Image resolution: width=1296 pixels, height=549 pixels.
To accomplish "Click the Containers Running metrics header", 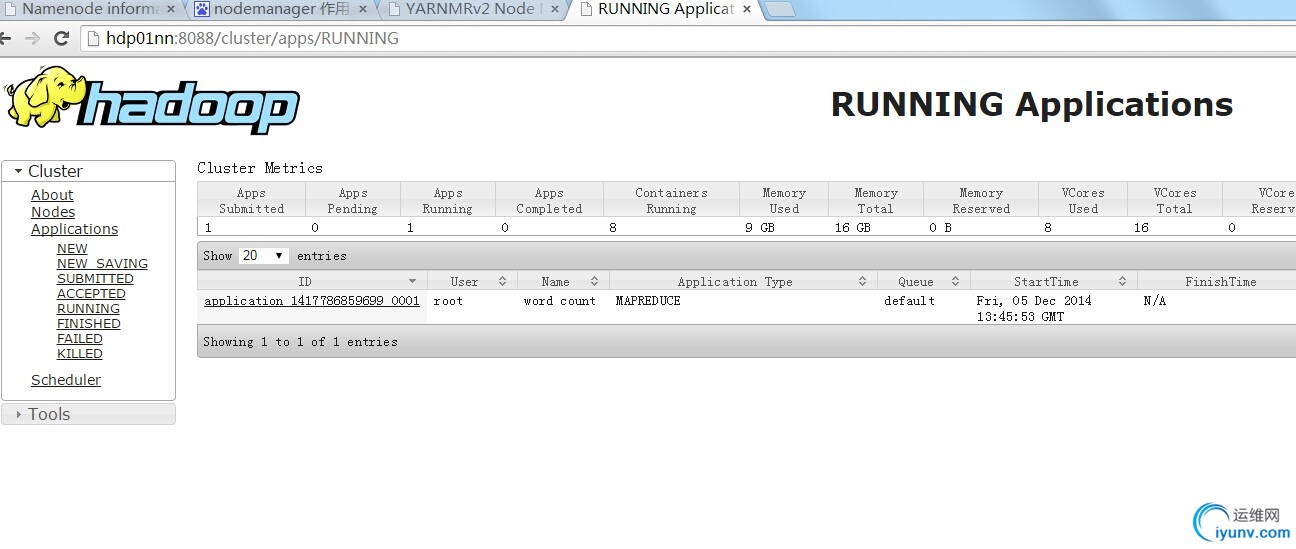I will pyautogui.click(x=671, y=201).
